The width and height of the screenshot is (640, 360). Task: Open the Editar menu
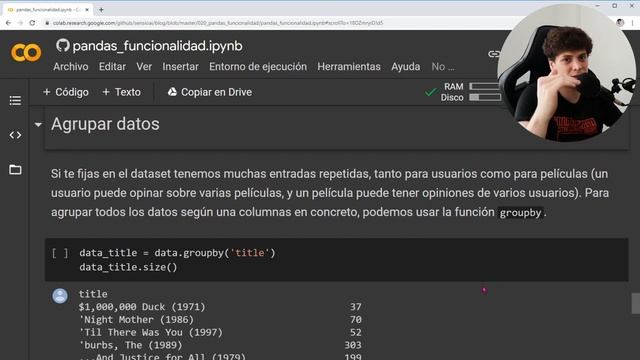coord(112,67)
